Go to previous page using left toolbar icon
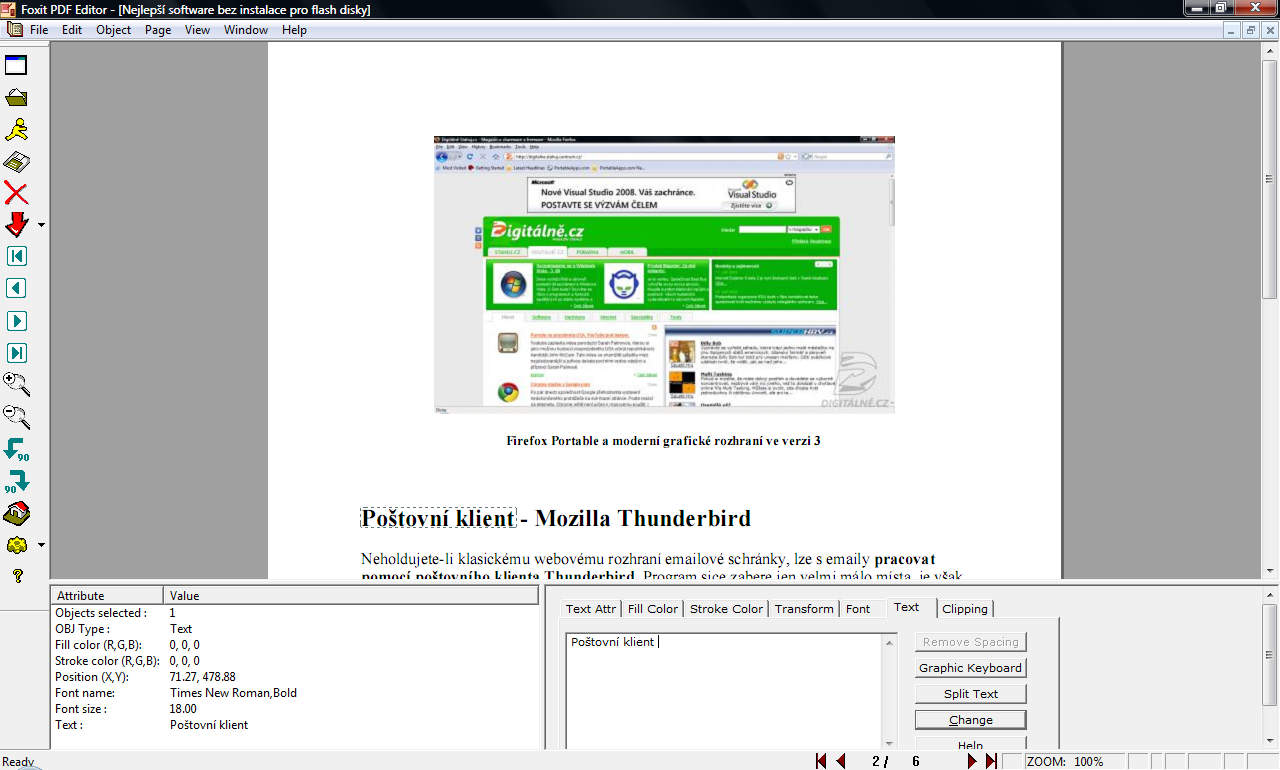Screen dimensions: 1280x770 point(16,289)
